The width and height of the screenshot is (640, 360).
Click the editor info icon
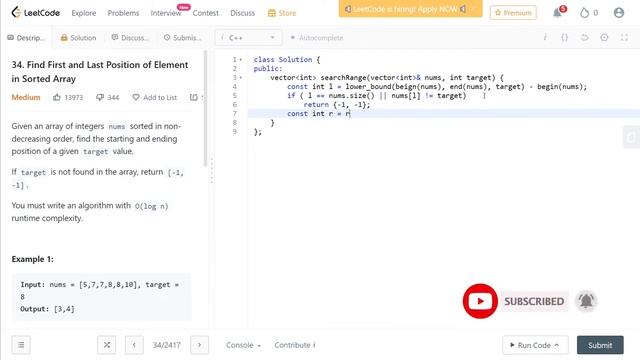pyautogui.click(x=545, y=38)
